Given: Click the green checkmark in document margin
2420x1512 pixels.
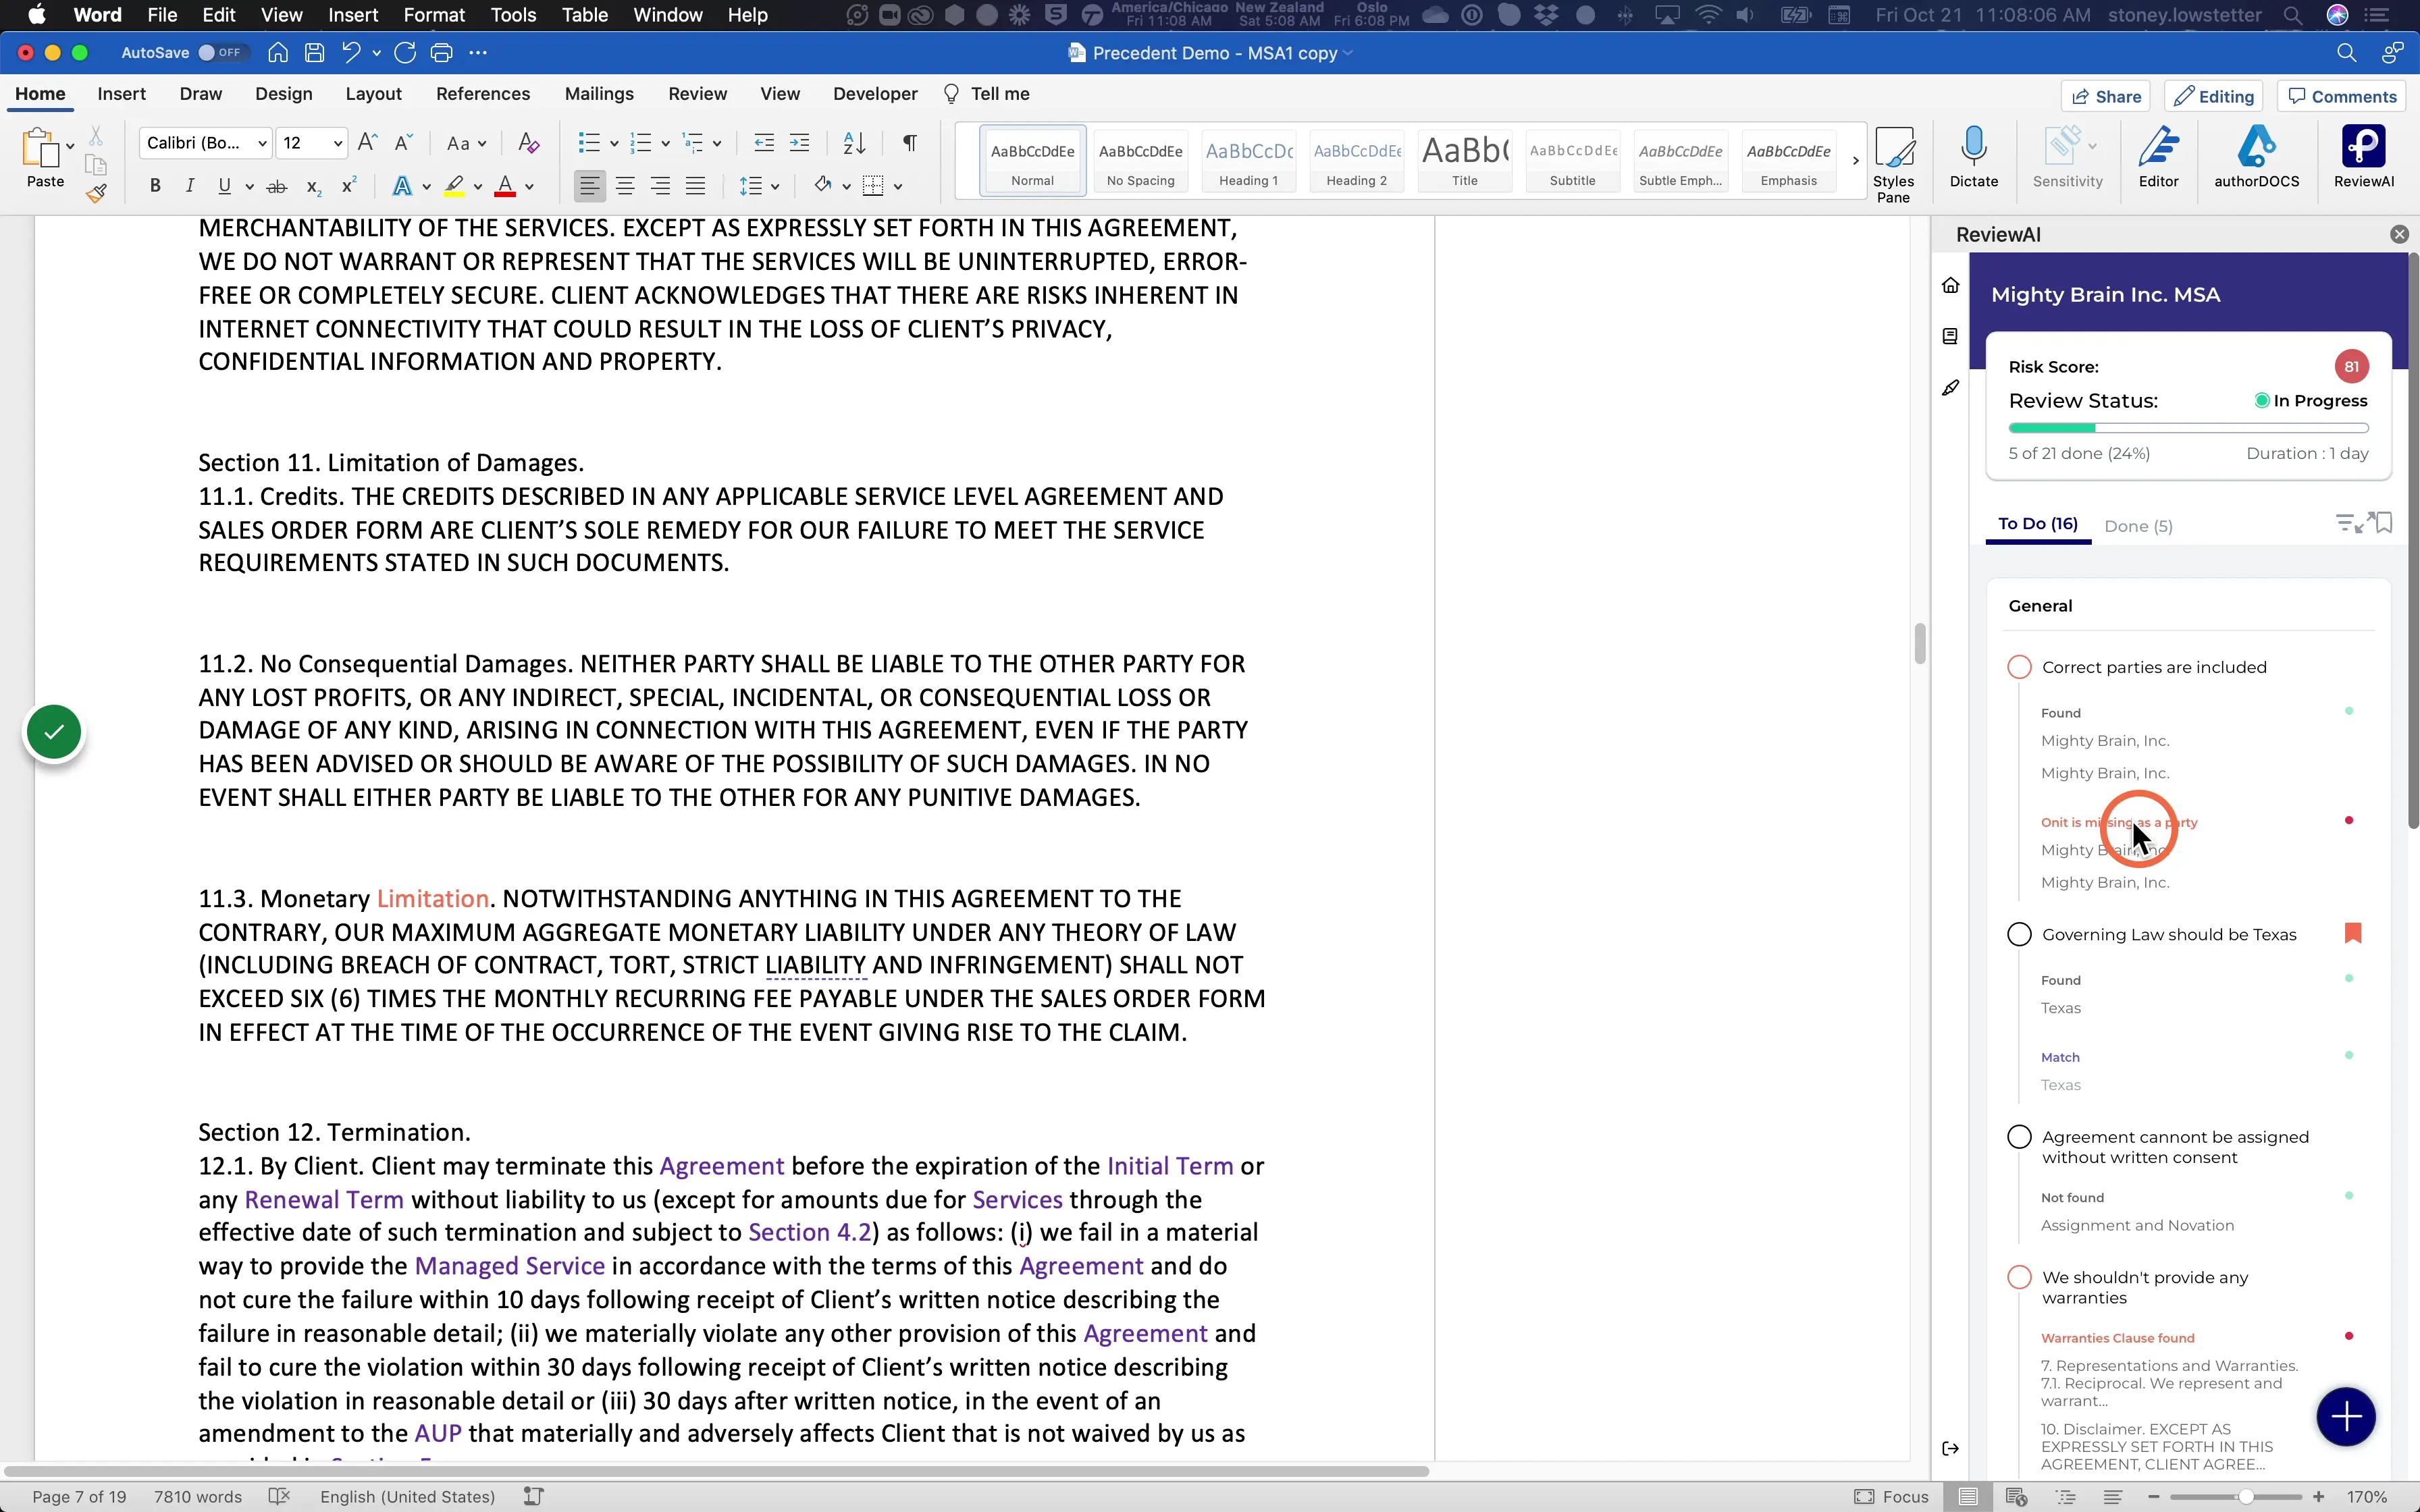Looking at the screenshot, I should [x=54, y=732].
